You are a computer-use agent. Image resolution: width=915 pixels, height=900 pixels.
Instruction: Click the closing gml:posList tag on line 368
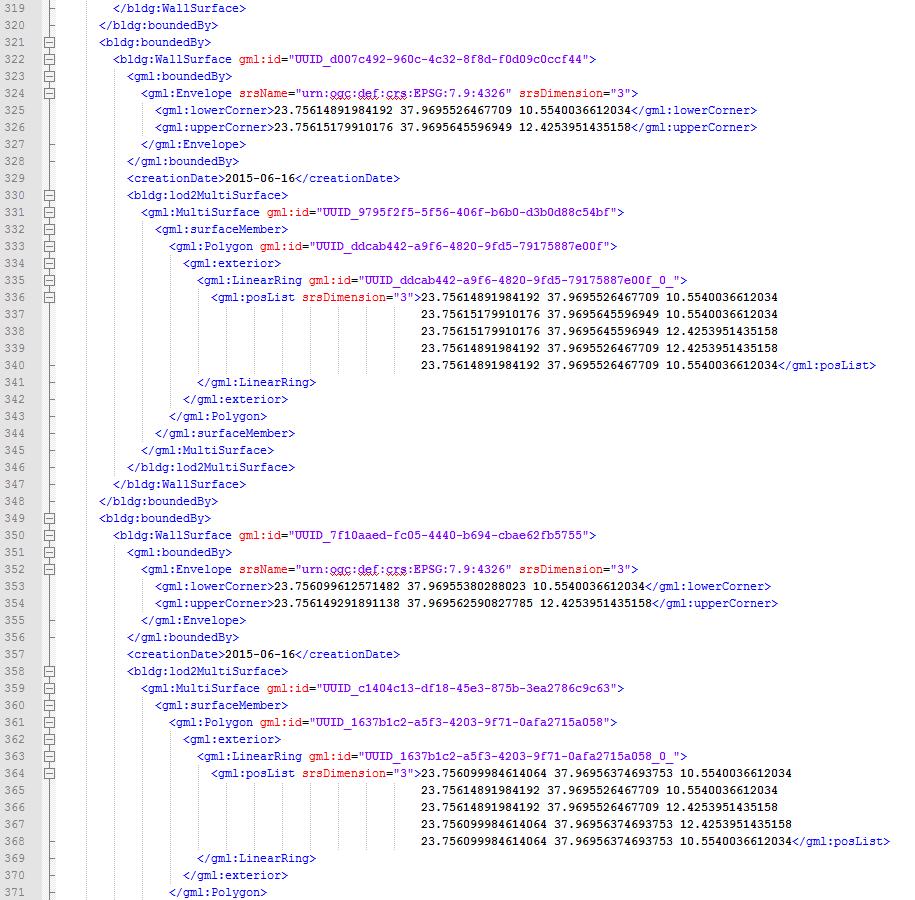coord(841,841)
